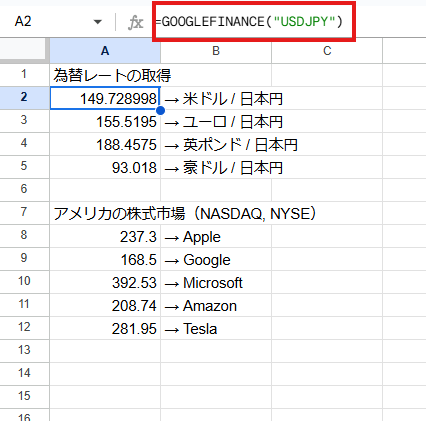Image resolution: width=426 pixels, height=421 pixels.
Task: Select column C header
Action: pyautogui.click(x=327, y=51)
